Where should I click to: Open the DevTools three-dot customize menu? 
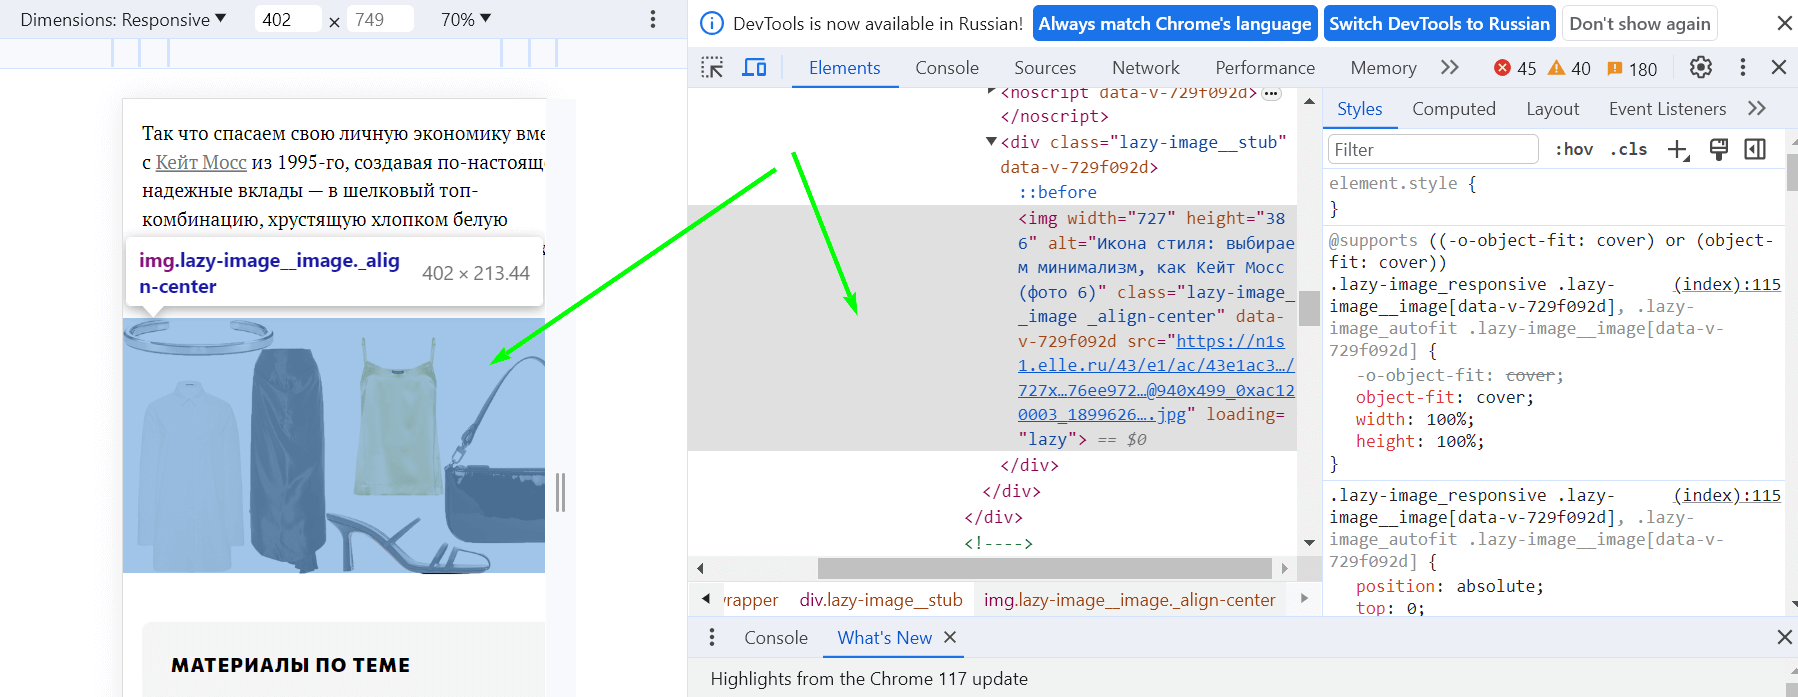coord(1742,67)
